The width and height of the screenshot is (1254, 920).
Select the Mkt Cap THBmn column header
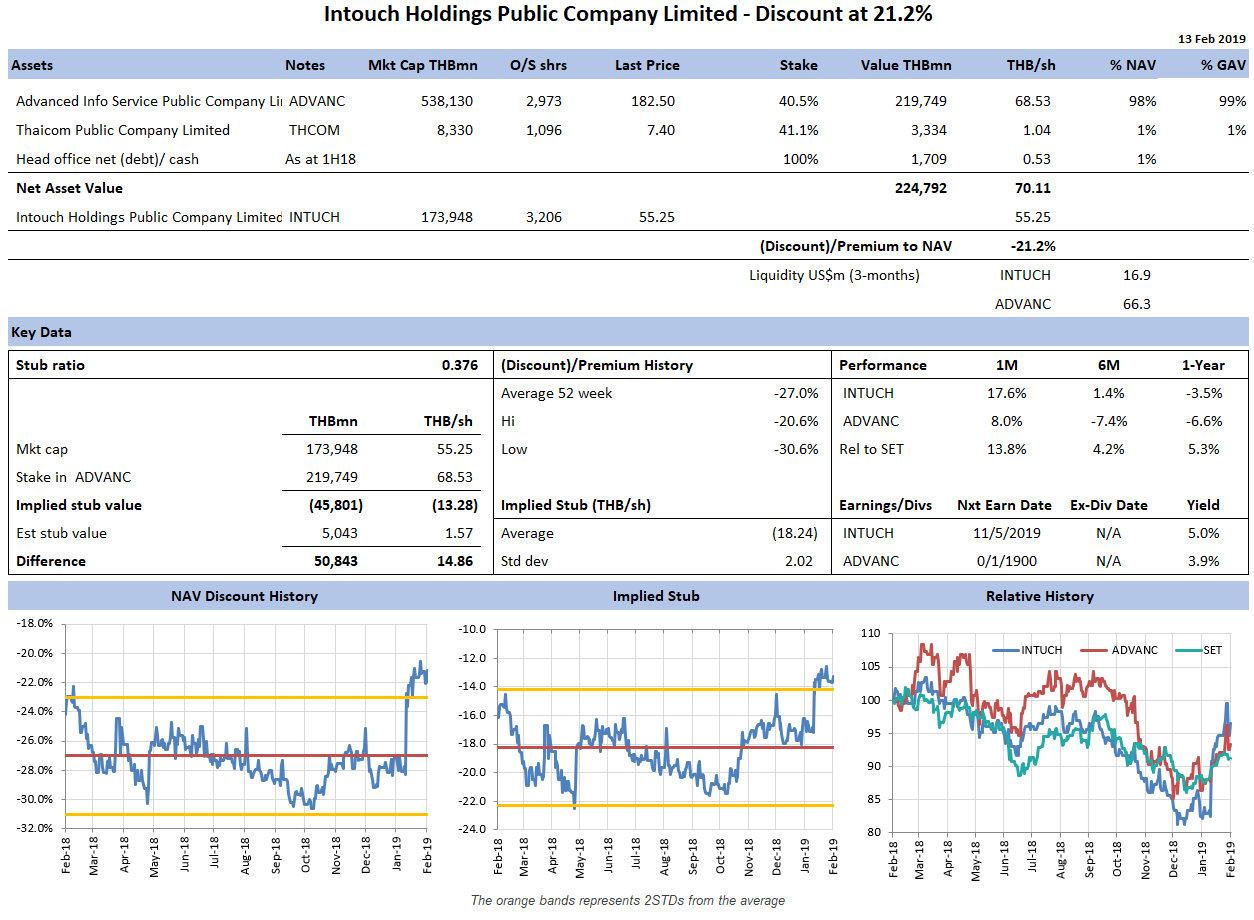(x=422, y=65)
